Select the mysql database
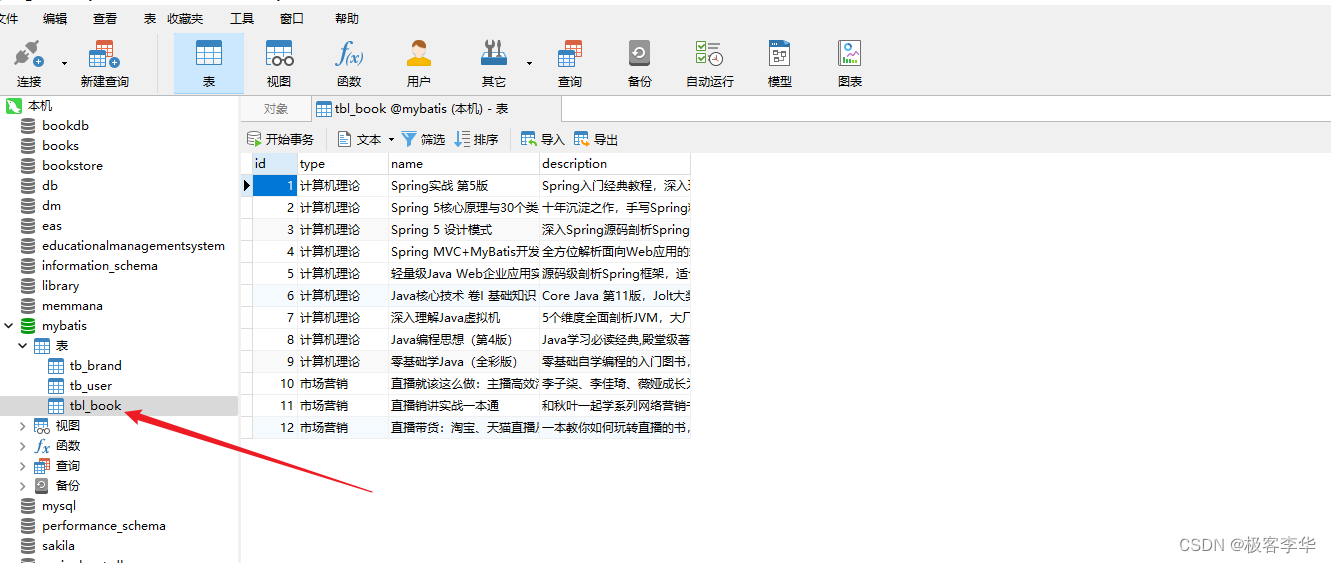 58,505
